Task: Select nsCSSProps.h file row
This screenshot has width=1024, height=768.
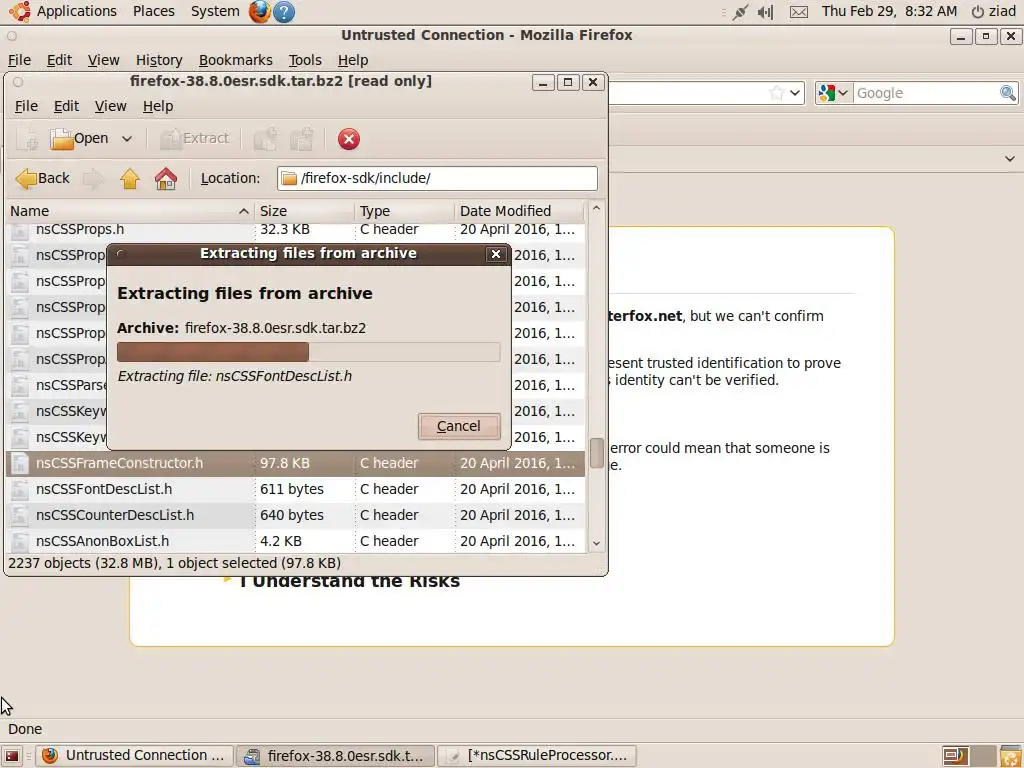Action: (x=295, y=230)
